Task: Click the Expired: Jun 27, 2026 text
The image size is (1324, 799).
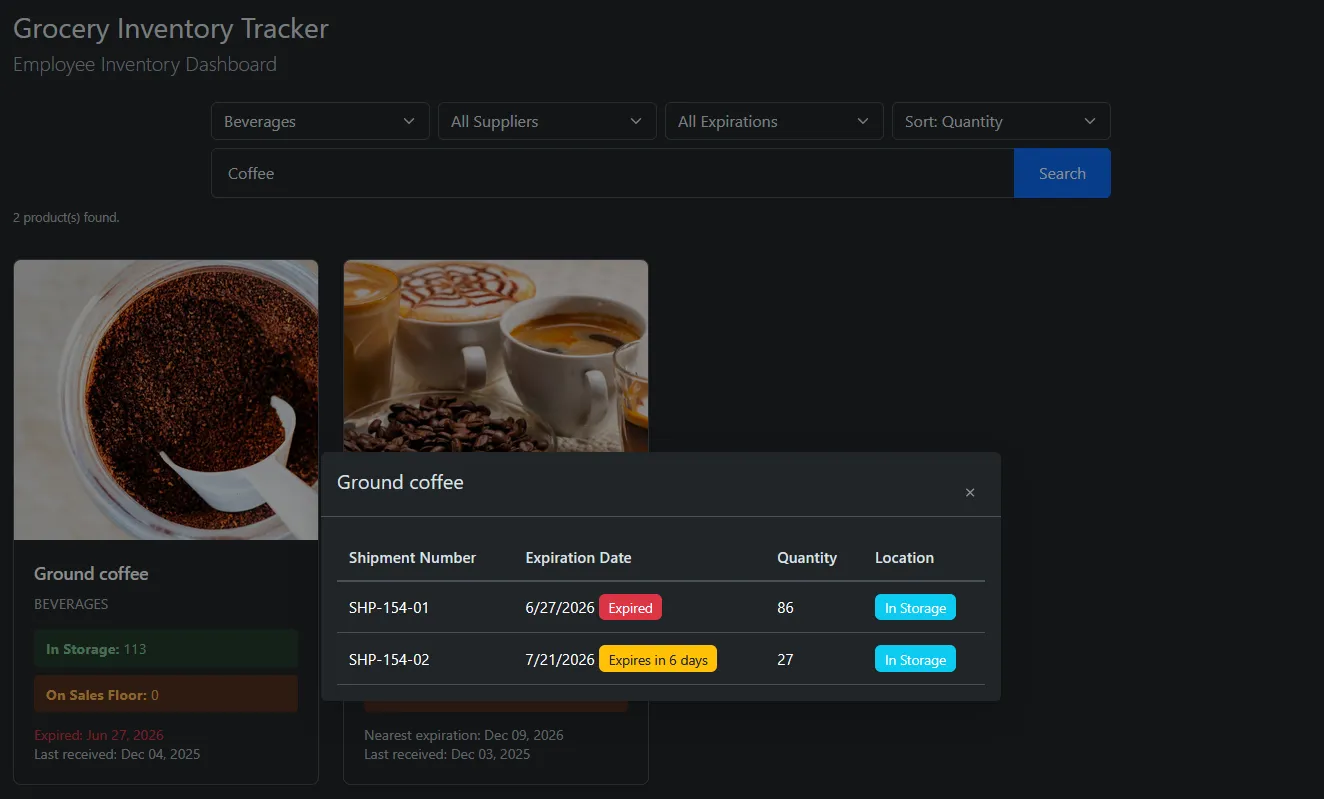Action: (99, 735)
